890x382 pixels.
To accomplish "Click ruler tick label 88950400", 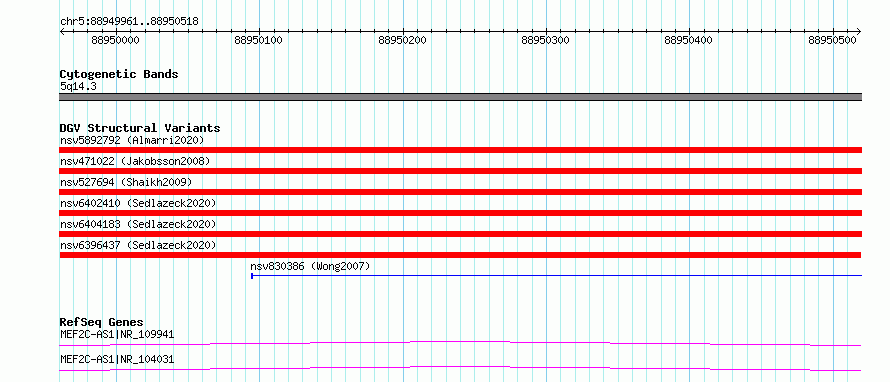I will (x=689, y=40).
